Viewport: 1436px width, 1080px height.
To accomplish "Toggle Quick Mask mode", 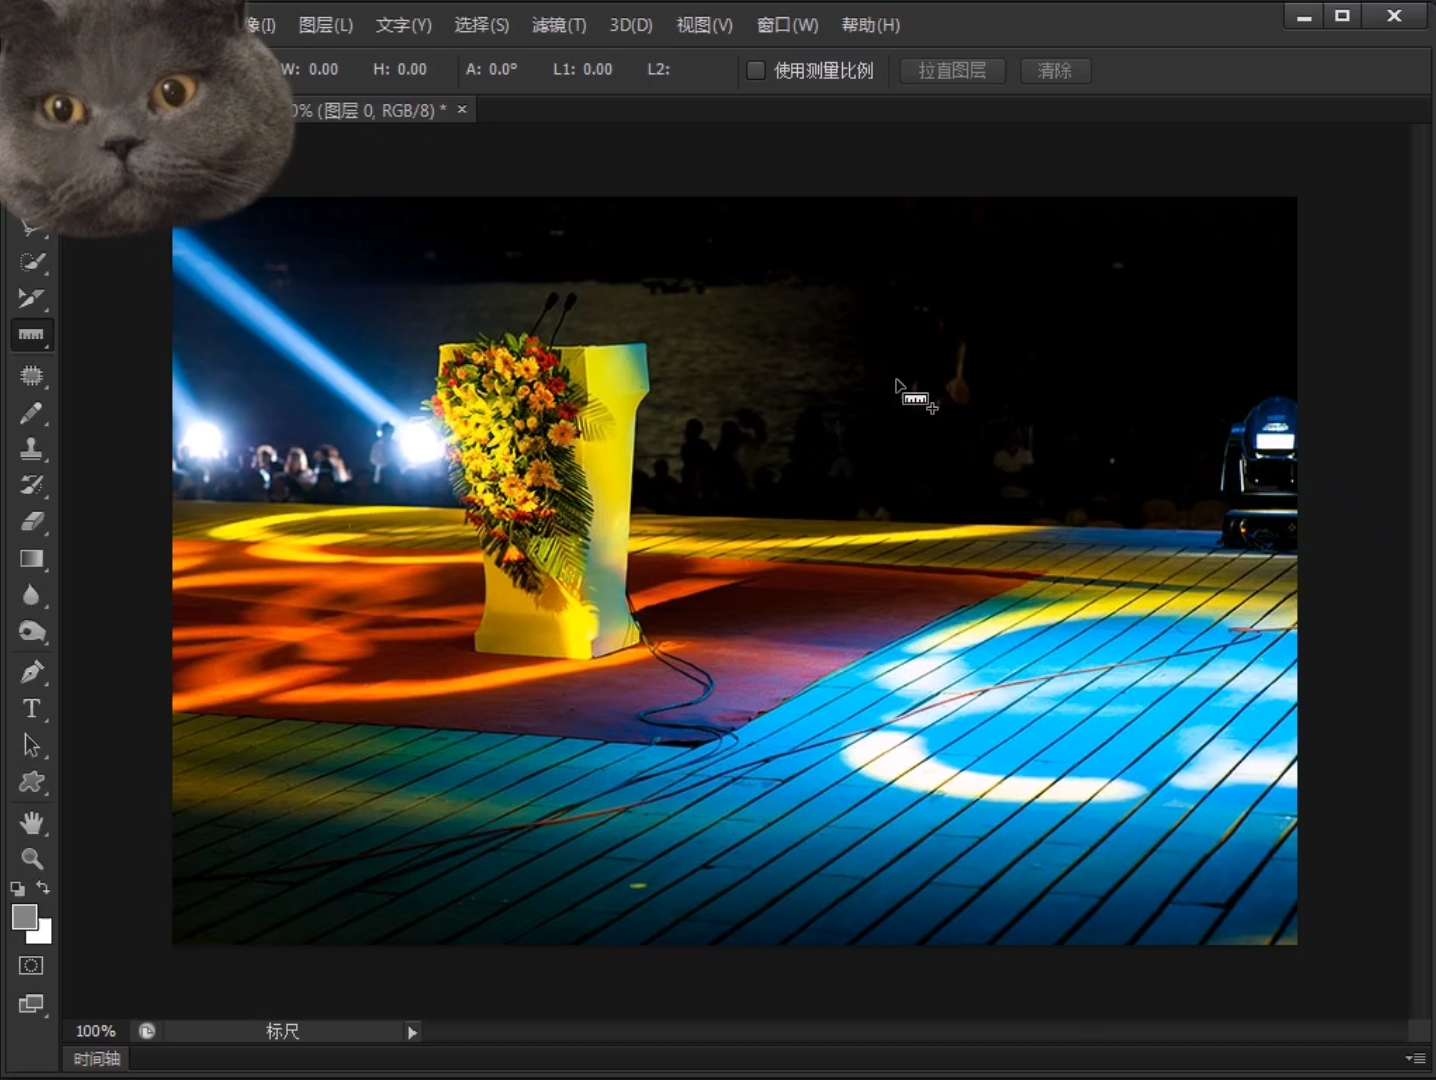I will (x=31, y=965).
